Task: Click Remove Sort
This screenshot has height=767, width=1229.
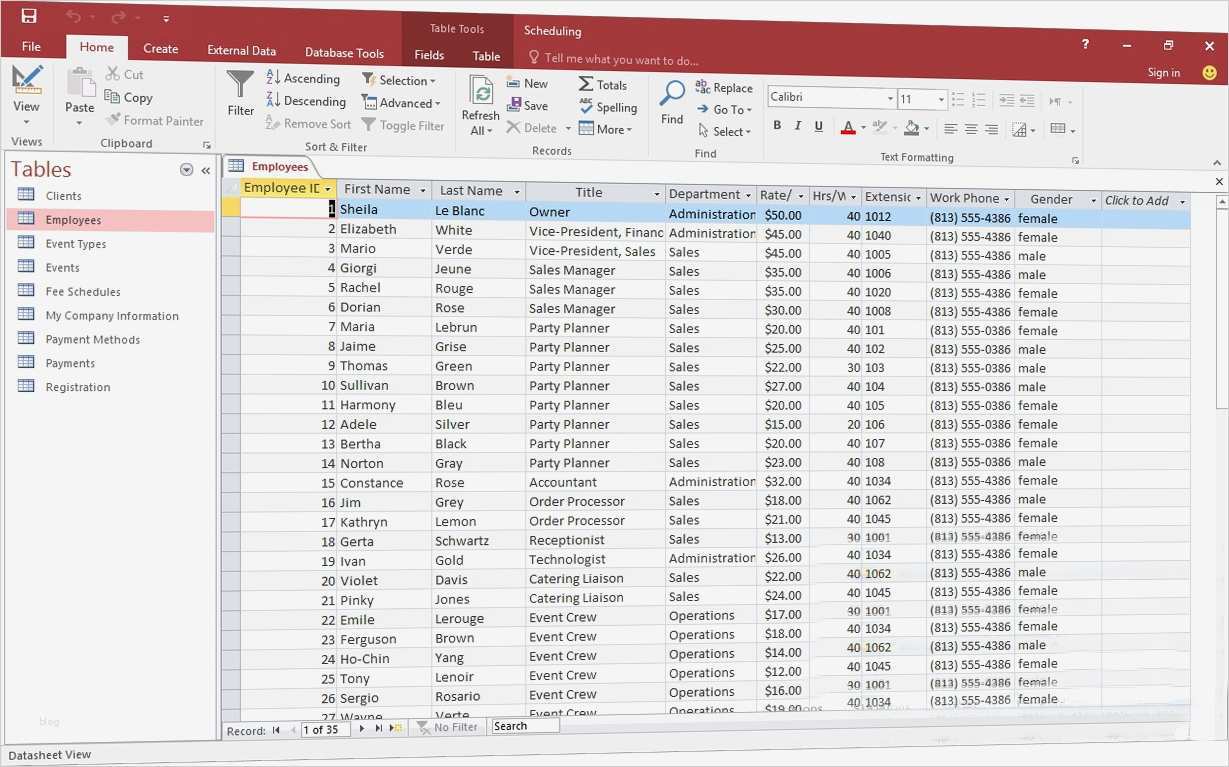Action: 308,124
